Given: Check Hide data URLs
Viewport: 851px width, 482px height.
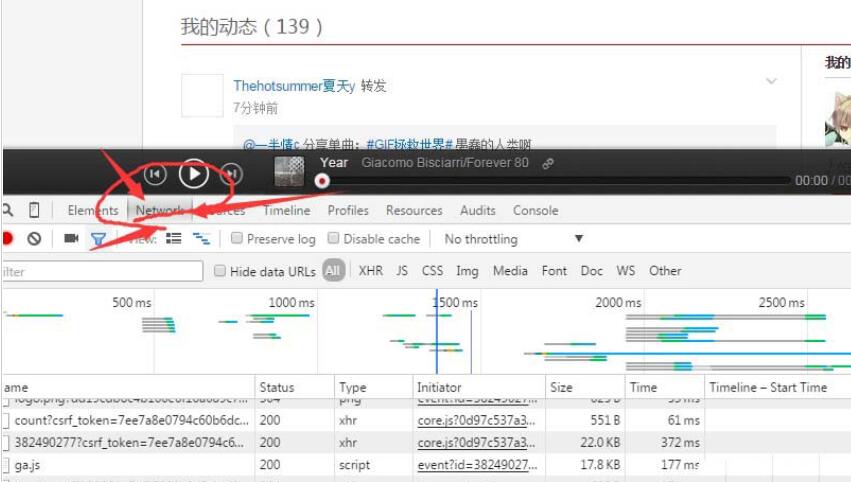Looking at the screenshot, I should click(219, 270).
